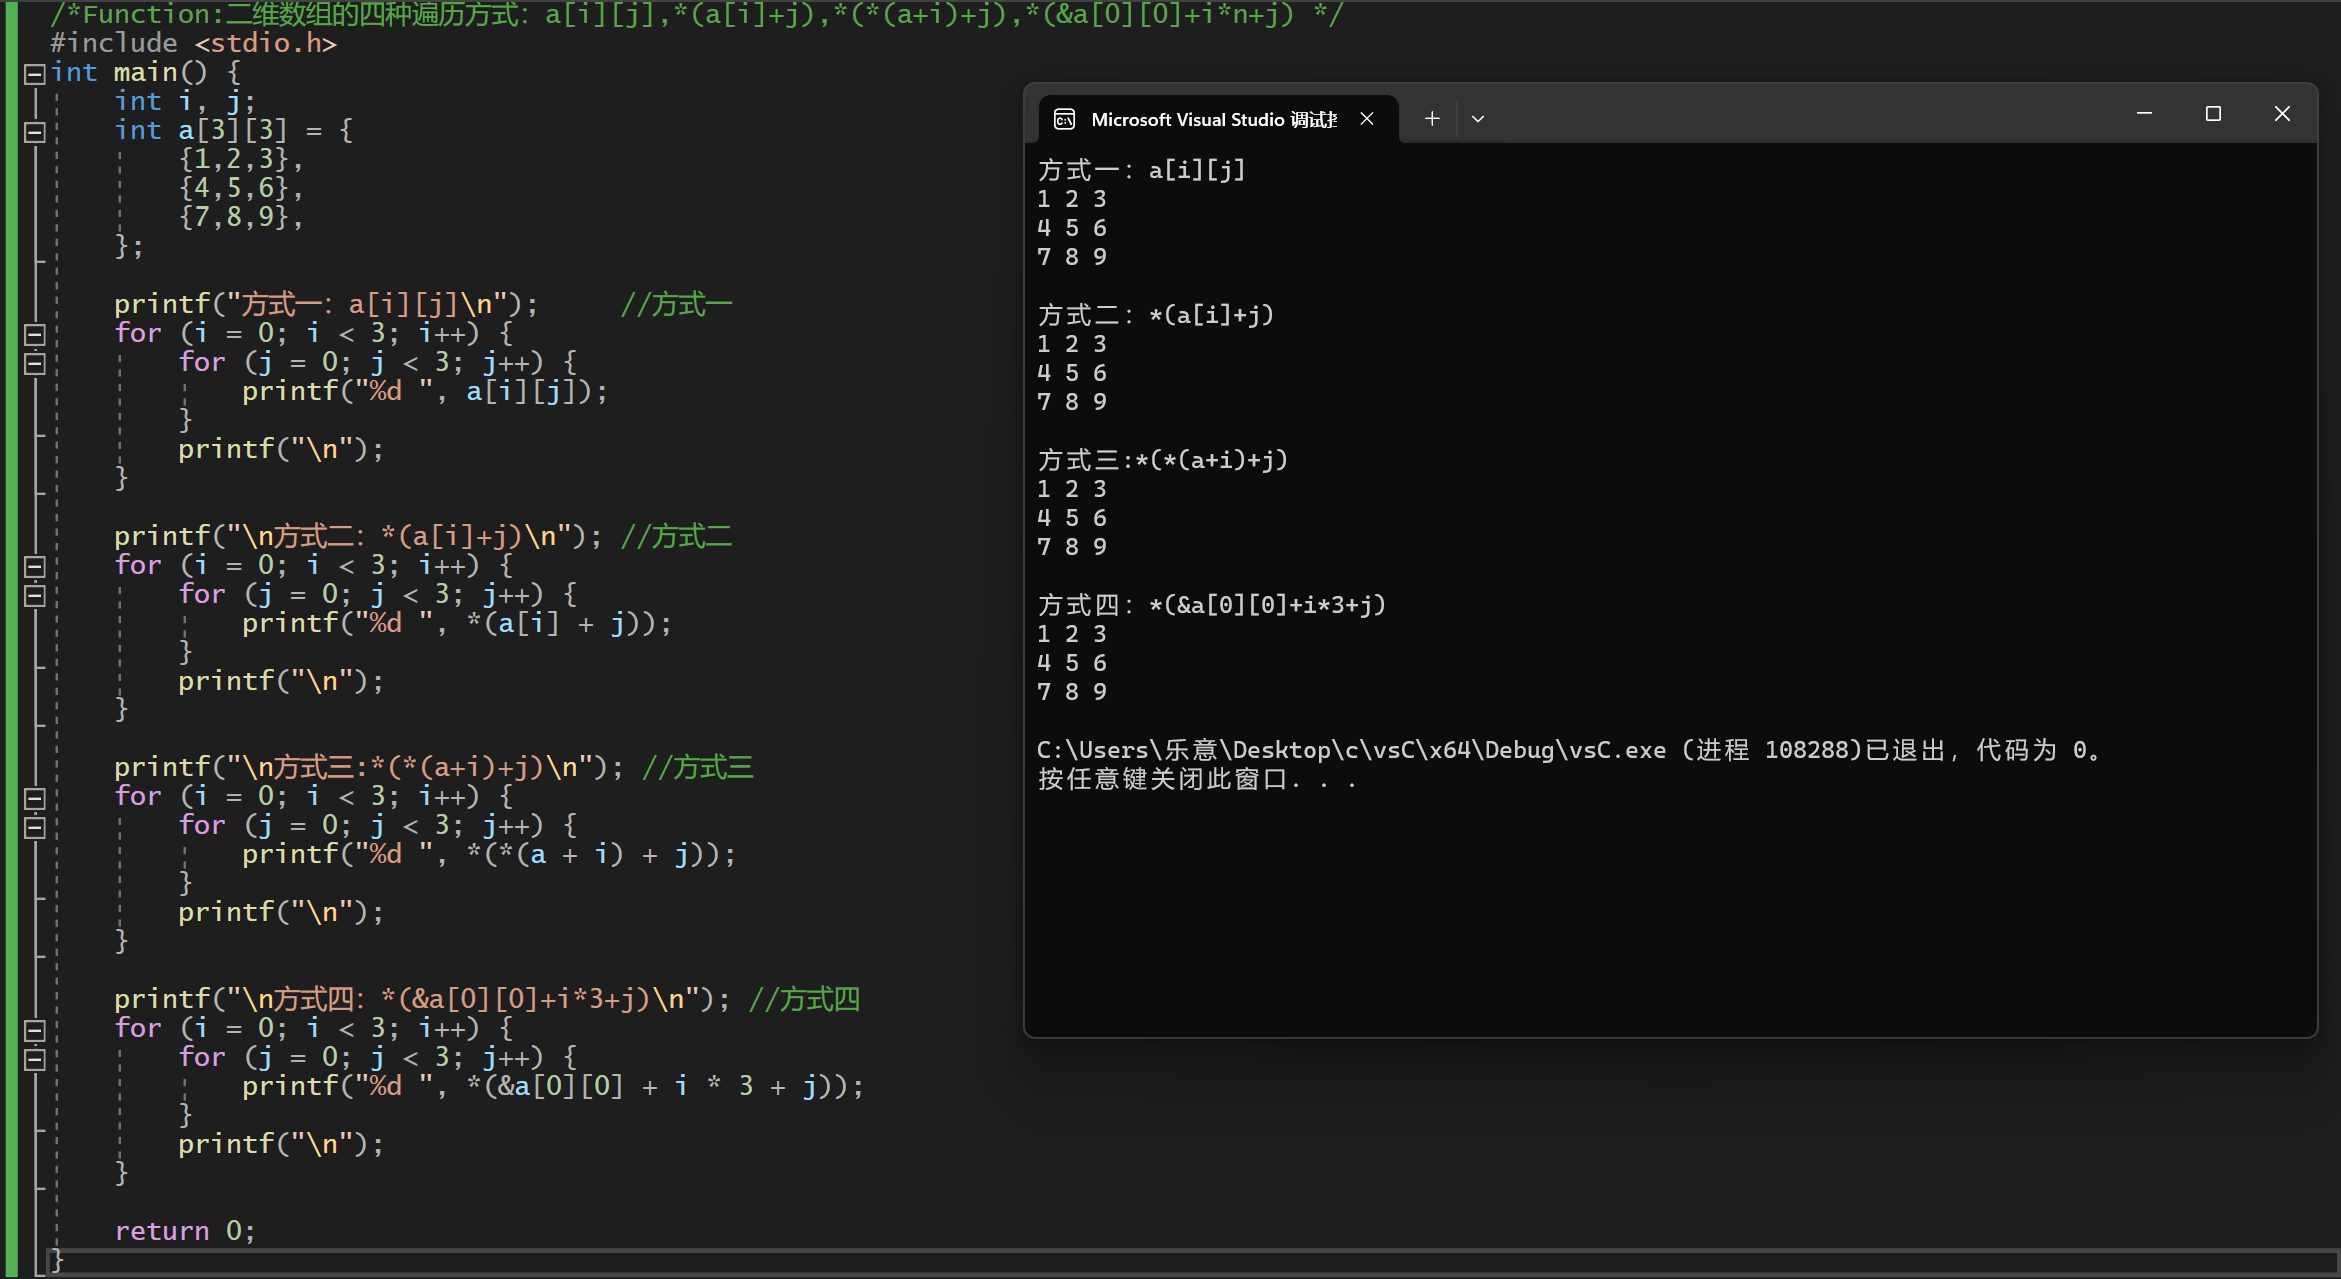Collapse the main function code block

[x=33, y=72]
